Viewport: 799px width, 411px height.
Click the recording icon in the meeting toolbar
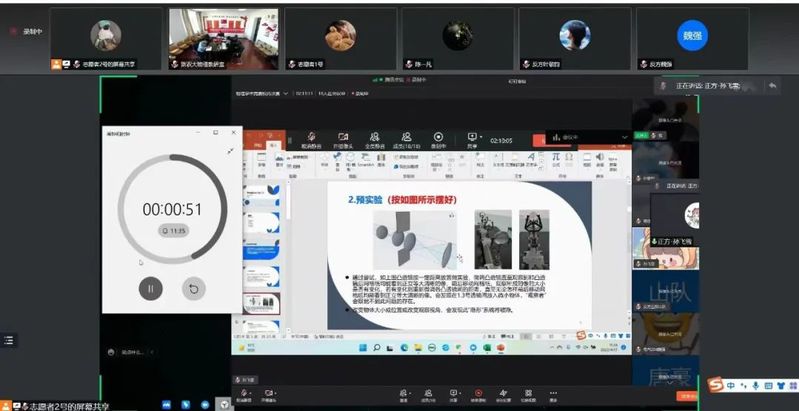tap(438, 138)
